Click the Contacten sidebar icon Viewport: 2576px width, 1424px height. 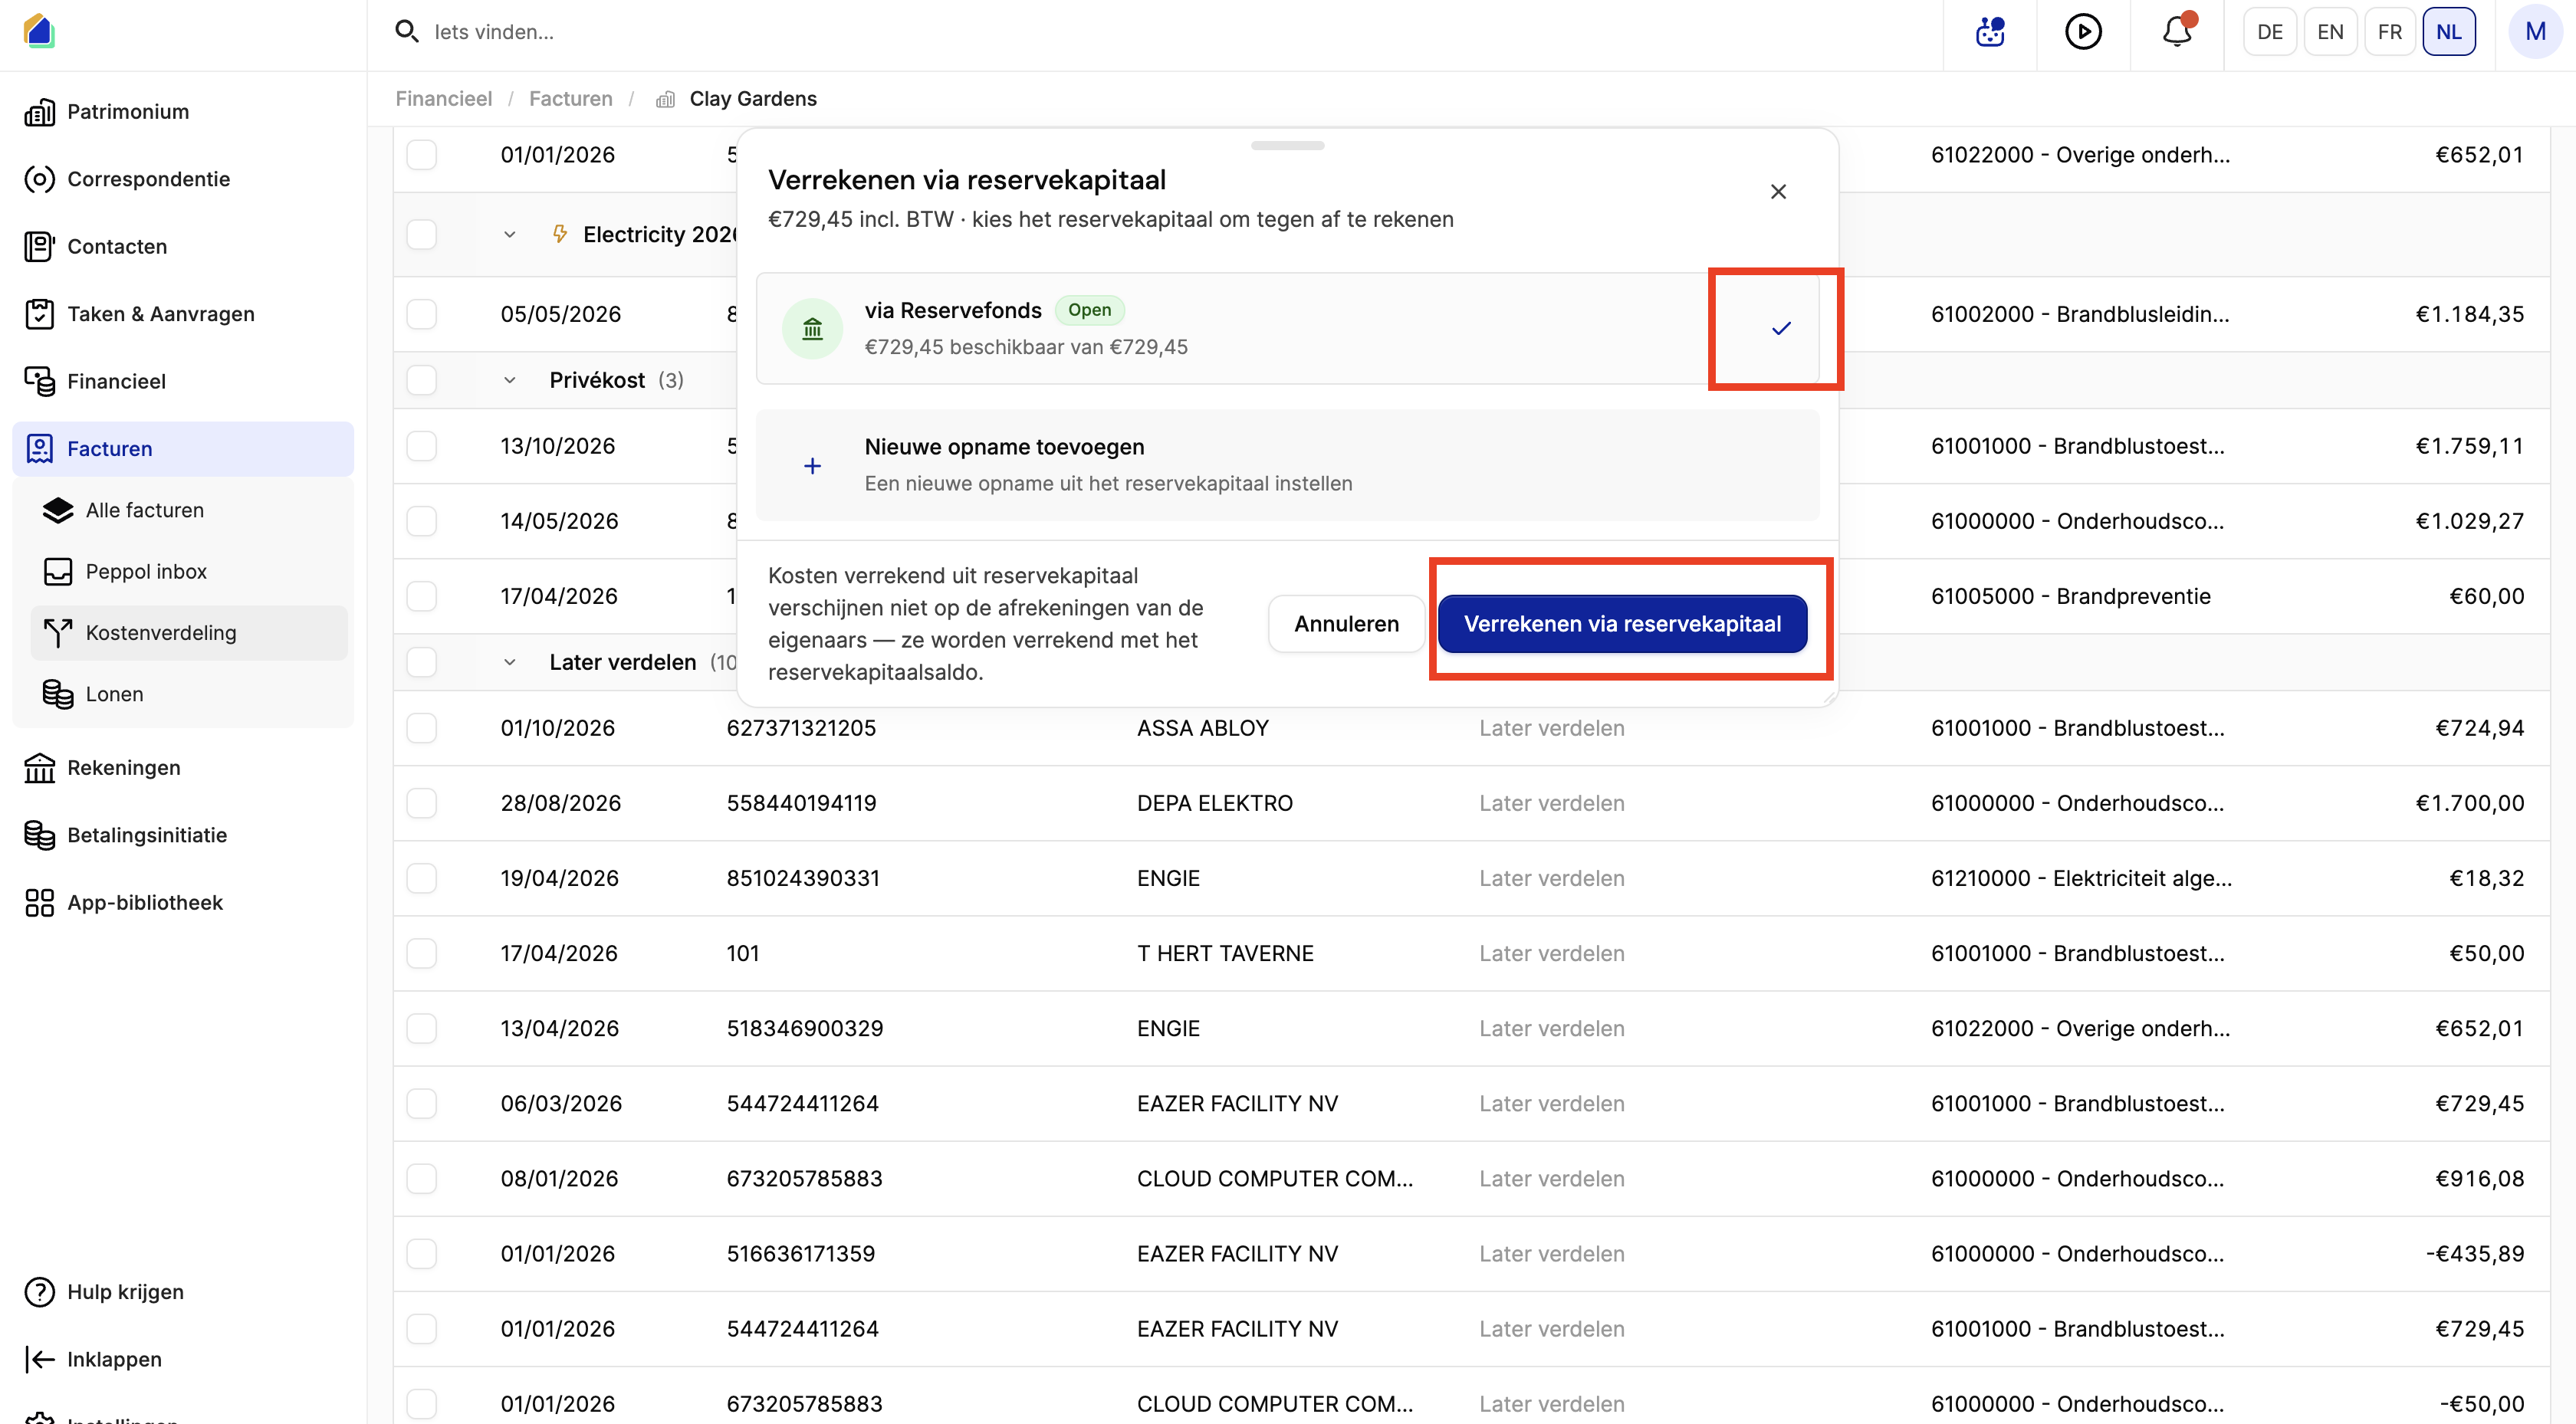click(x=39, y=246)
